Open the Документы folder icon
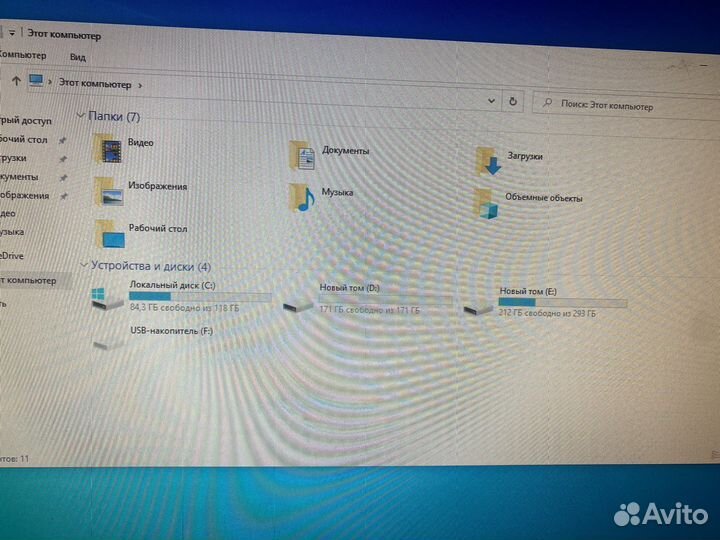This screenshot has width=720, height=540. point(302,155)
